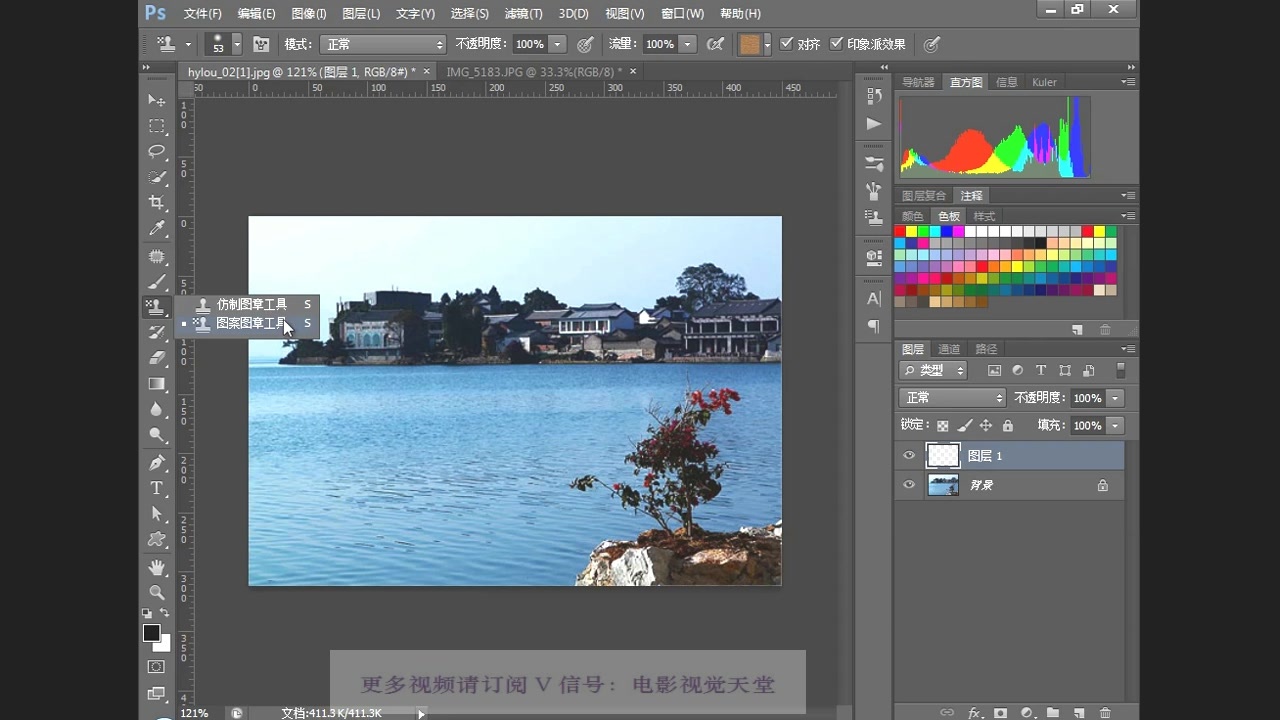The image size is (1280, 720).
Task: Select the Type tool in toolbox
Action: [157, 488]
